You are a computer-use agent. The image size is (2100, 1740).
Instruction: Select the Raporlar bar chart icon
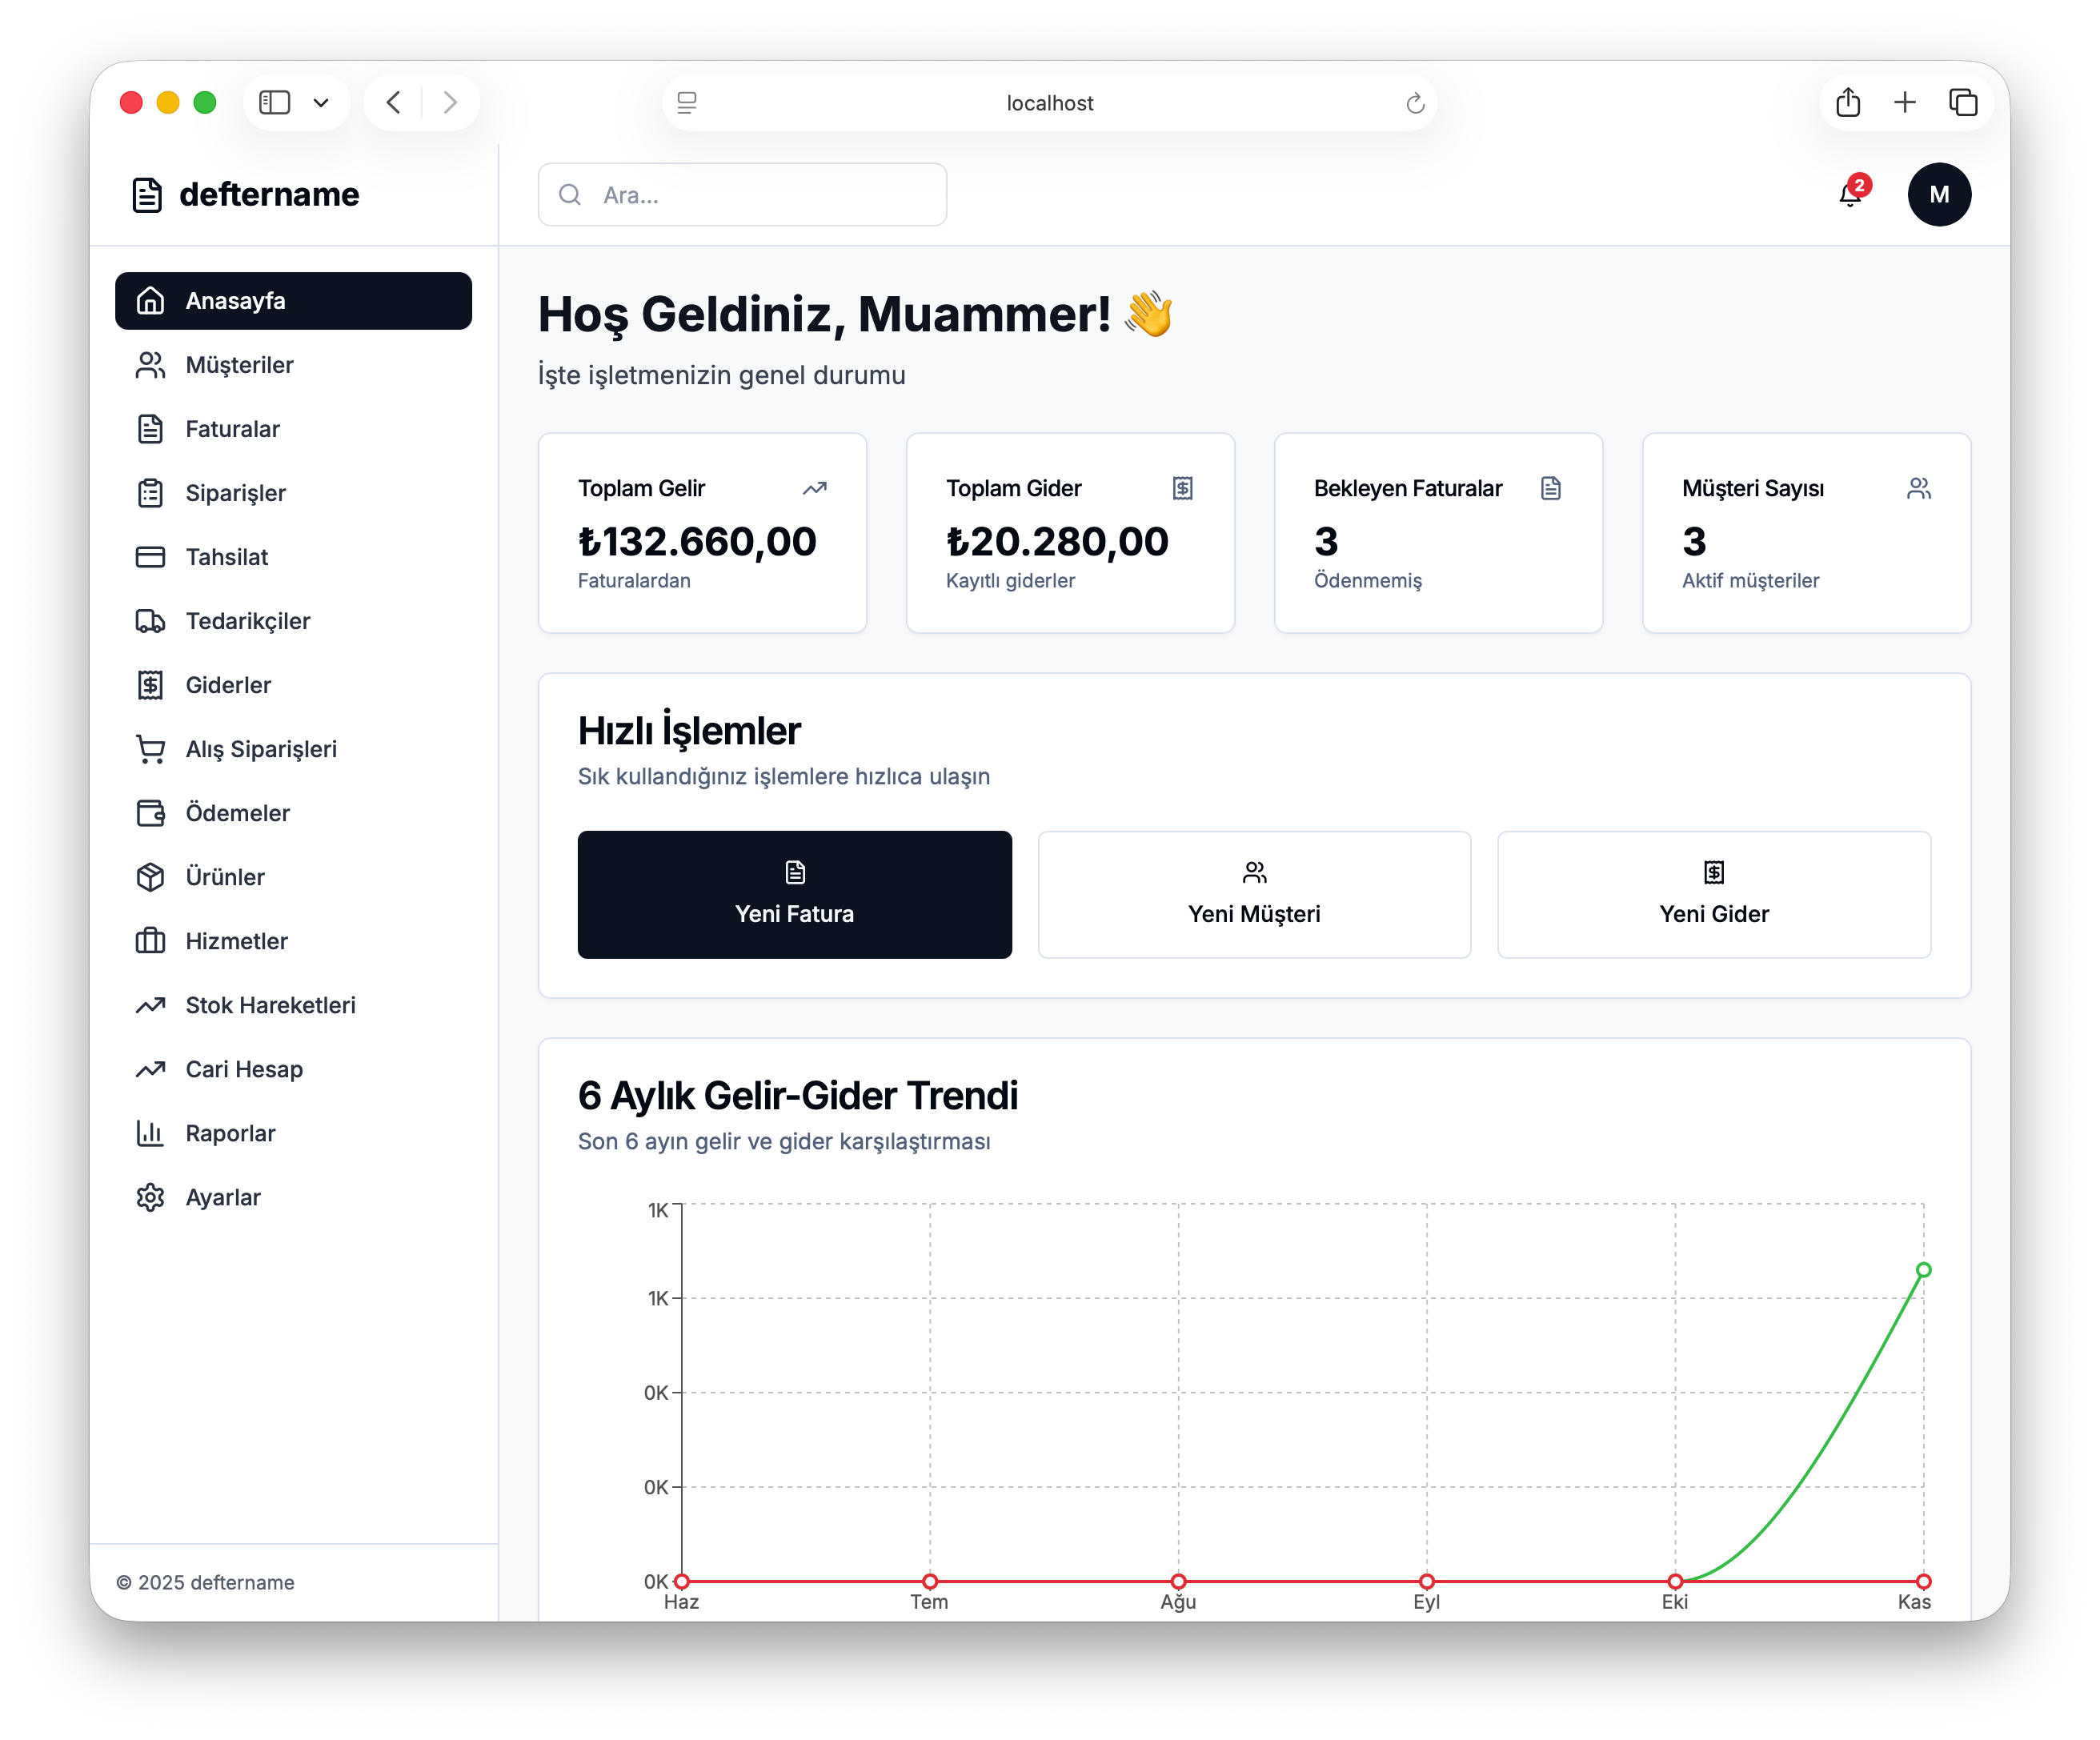tap(150, 1133)
